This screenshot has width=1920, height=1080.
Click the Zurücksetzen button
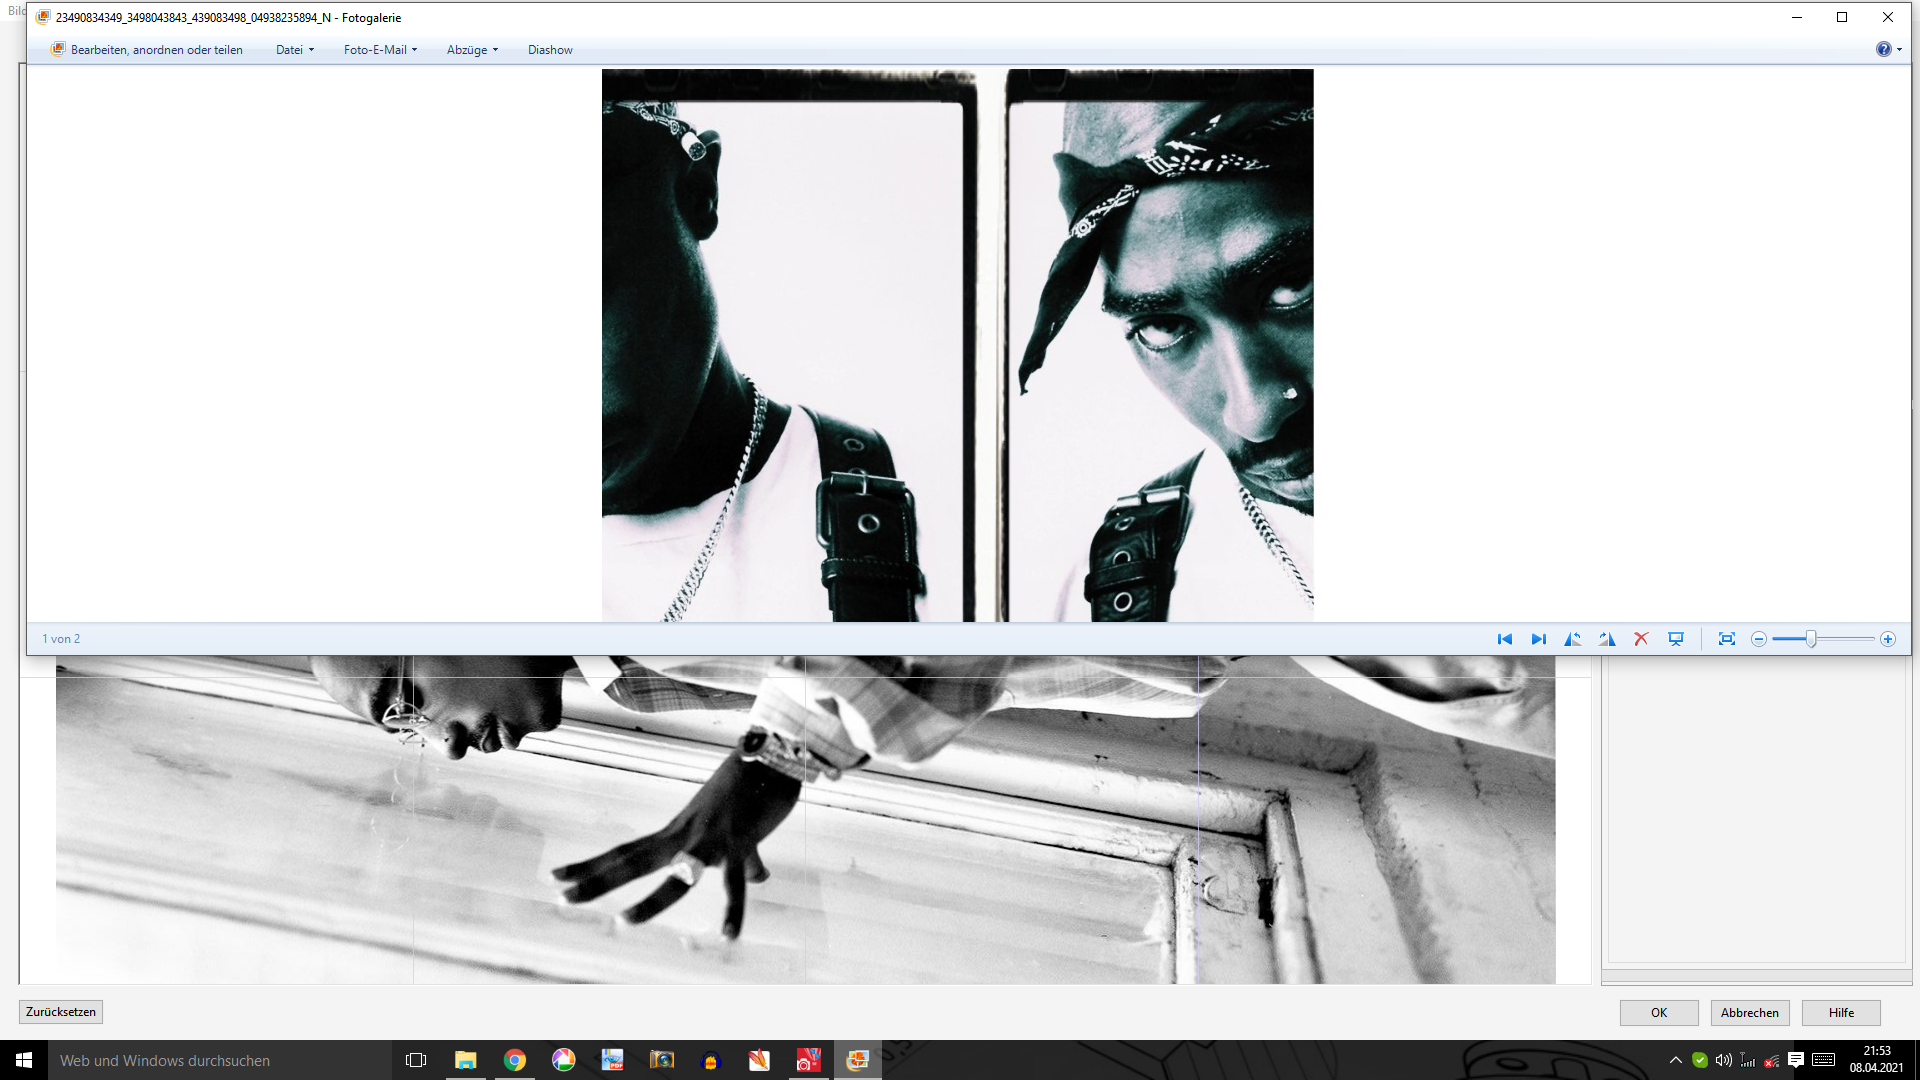point(61,1012)
